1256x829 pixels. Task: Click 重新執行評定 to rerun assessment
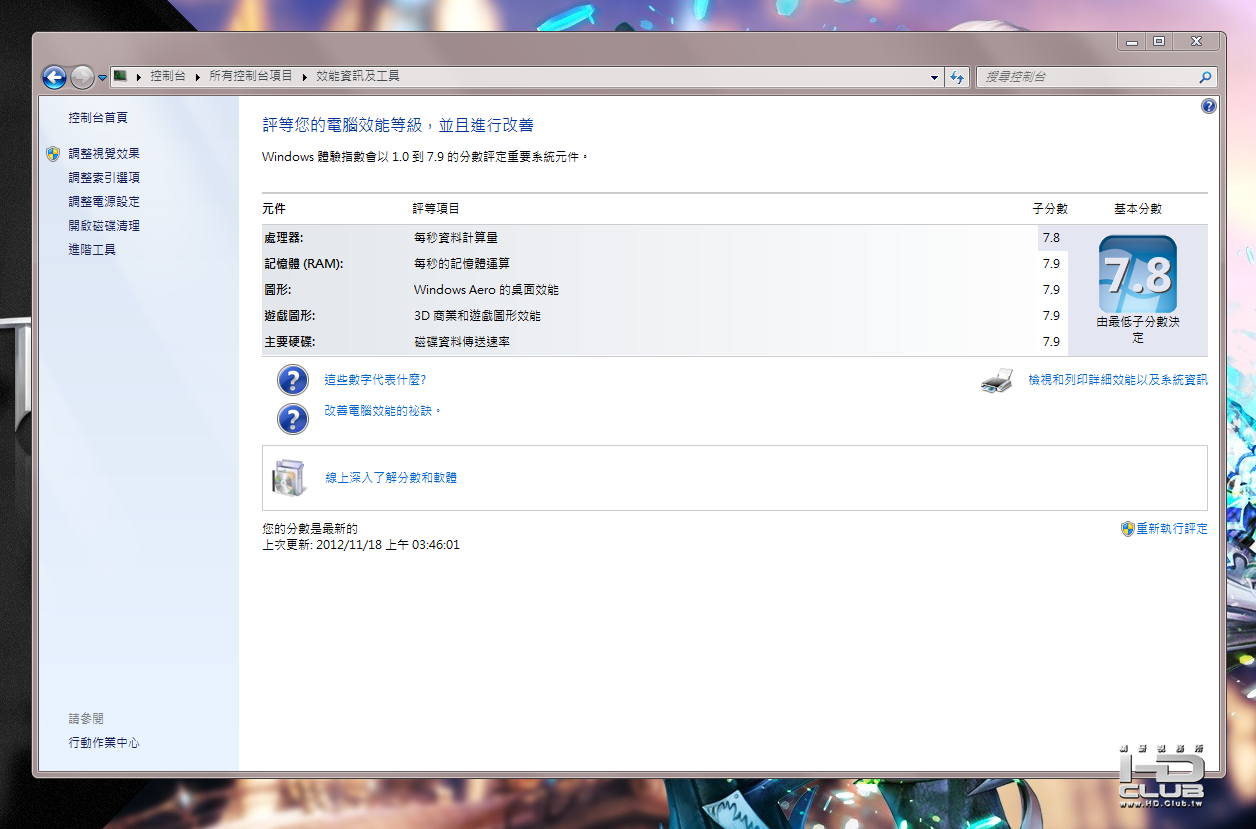click(x=1171, y=529)
